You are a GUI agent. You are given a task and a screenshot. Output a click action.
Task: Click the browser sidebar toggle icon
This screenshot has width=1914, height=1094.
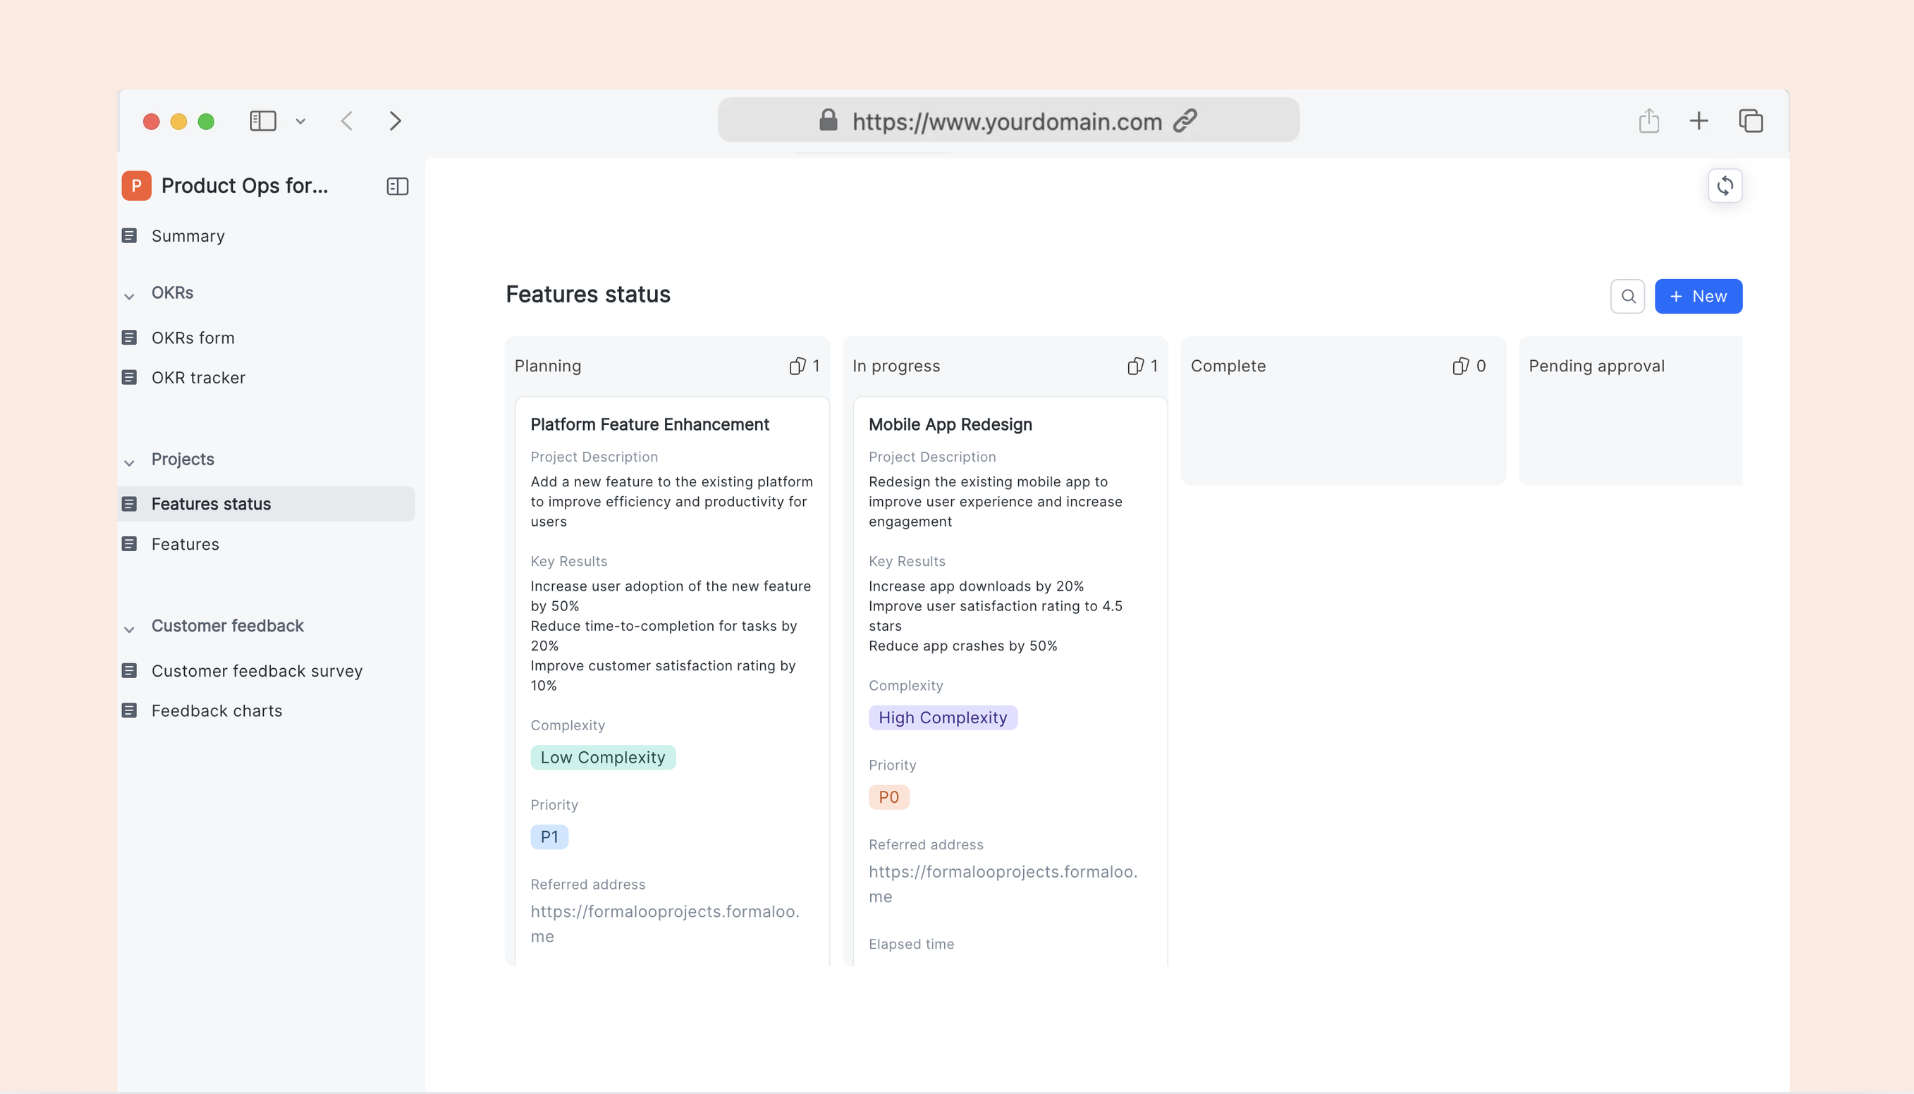[263, 121]
